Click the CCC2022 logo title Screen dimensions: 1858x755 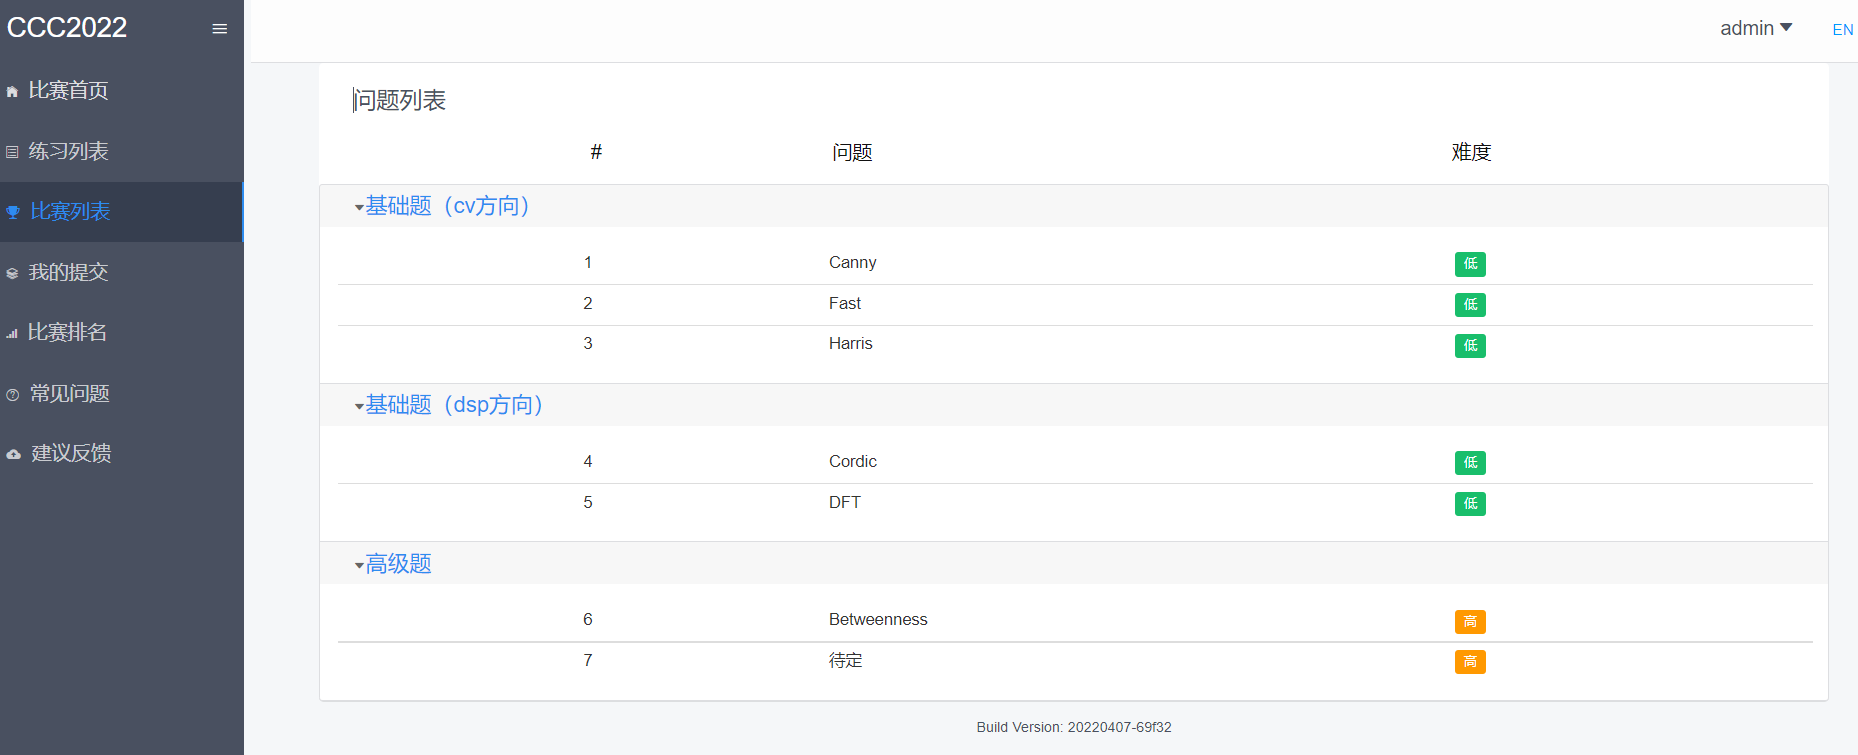67,27
